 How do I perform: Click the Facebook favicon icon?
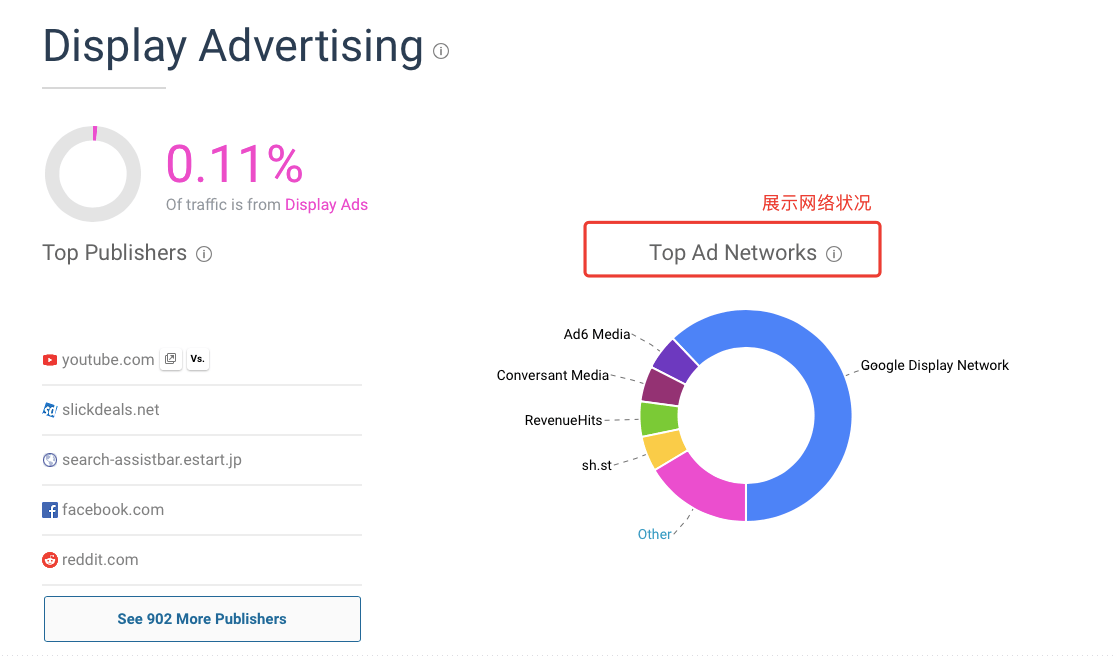click(50, 510)
